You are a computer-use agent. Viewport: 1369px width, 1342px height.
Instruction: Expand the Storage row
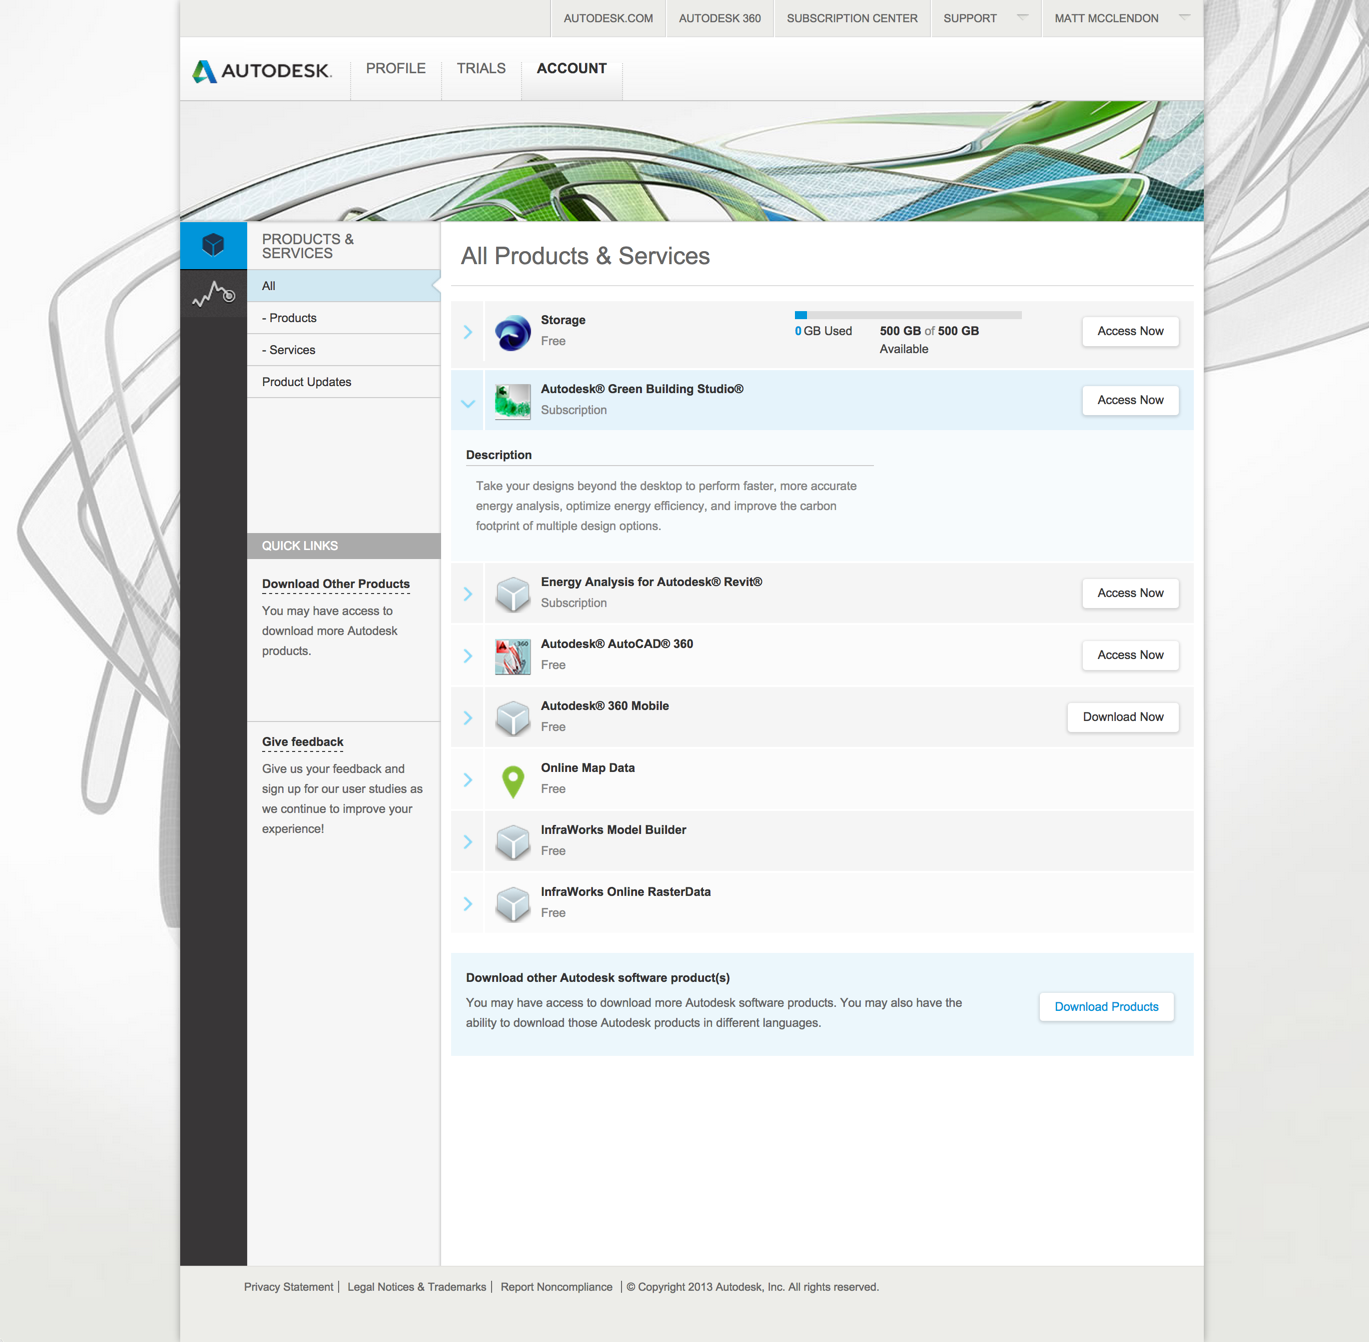[x=468, y=332]
